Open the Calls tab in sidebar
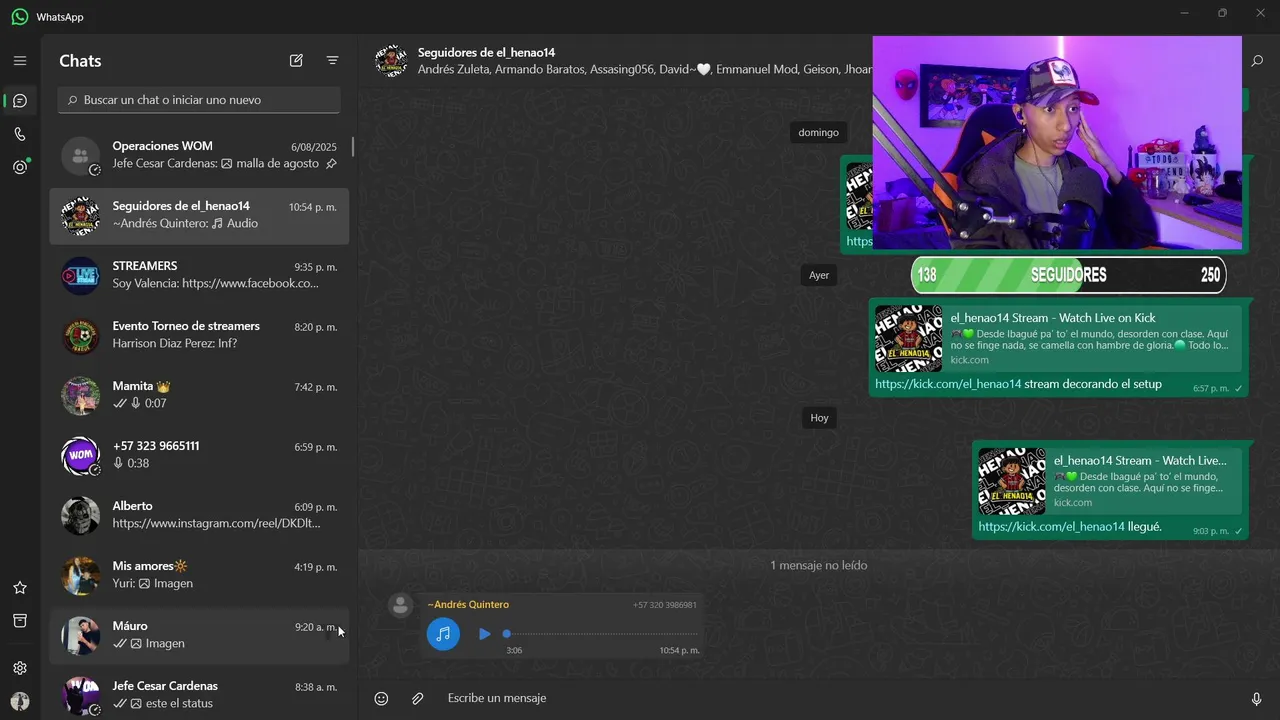 pyautogui.click(x=20, y=134)
